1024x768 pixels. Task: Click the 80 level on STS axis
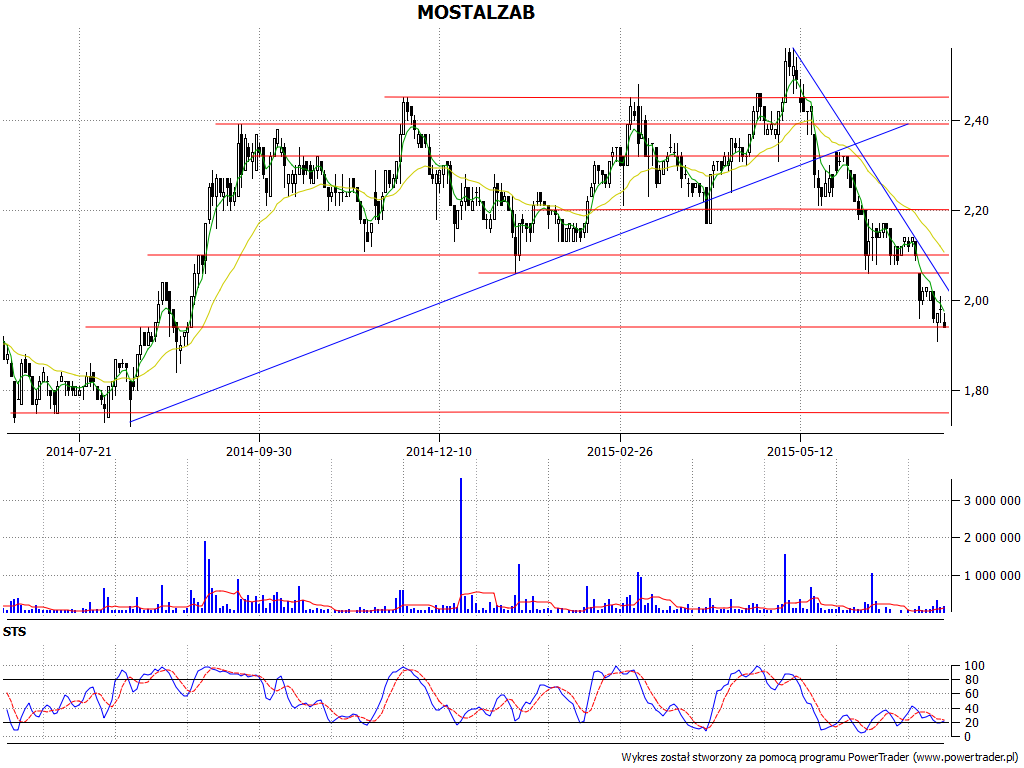(971, 680)
